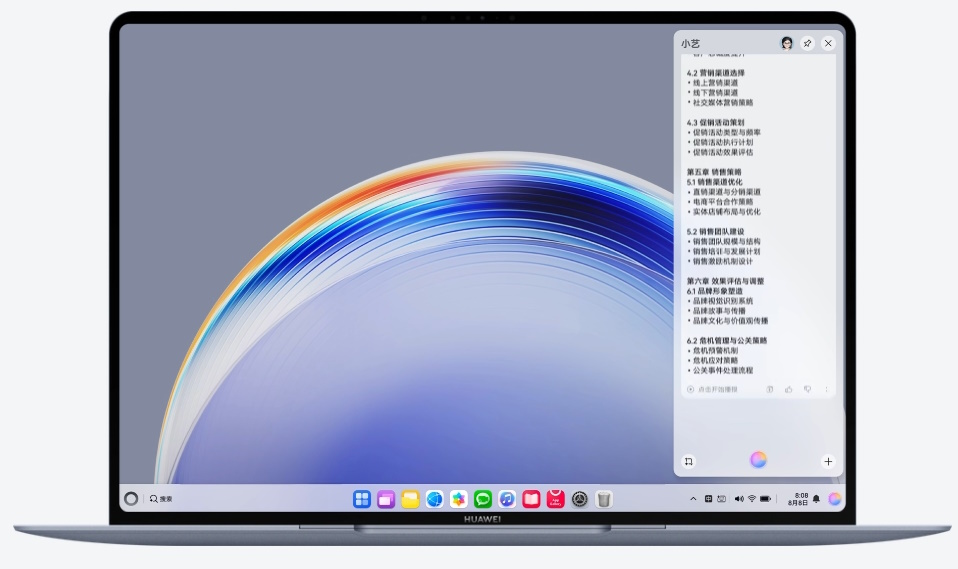
Task: Select bullet 实体店铺布局与优化
Action: tap(726, 211)
